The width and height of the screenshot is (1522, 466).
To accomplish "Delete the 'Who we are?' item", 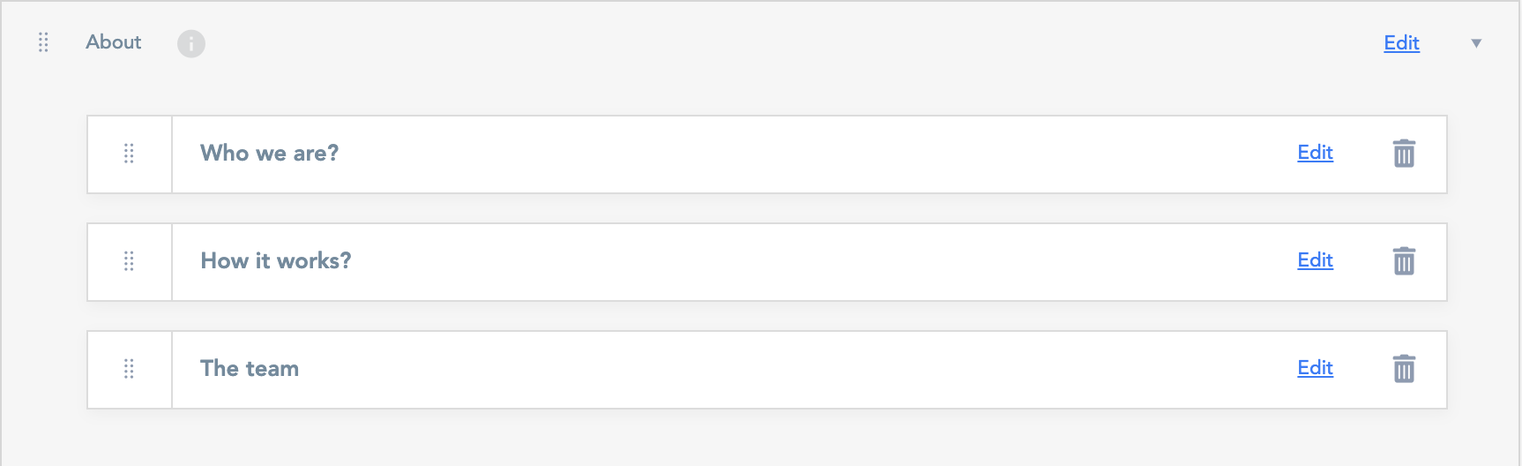I will coord(1404,154).
